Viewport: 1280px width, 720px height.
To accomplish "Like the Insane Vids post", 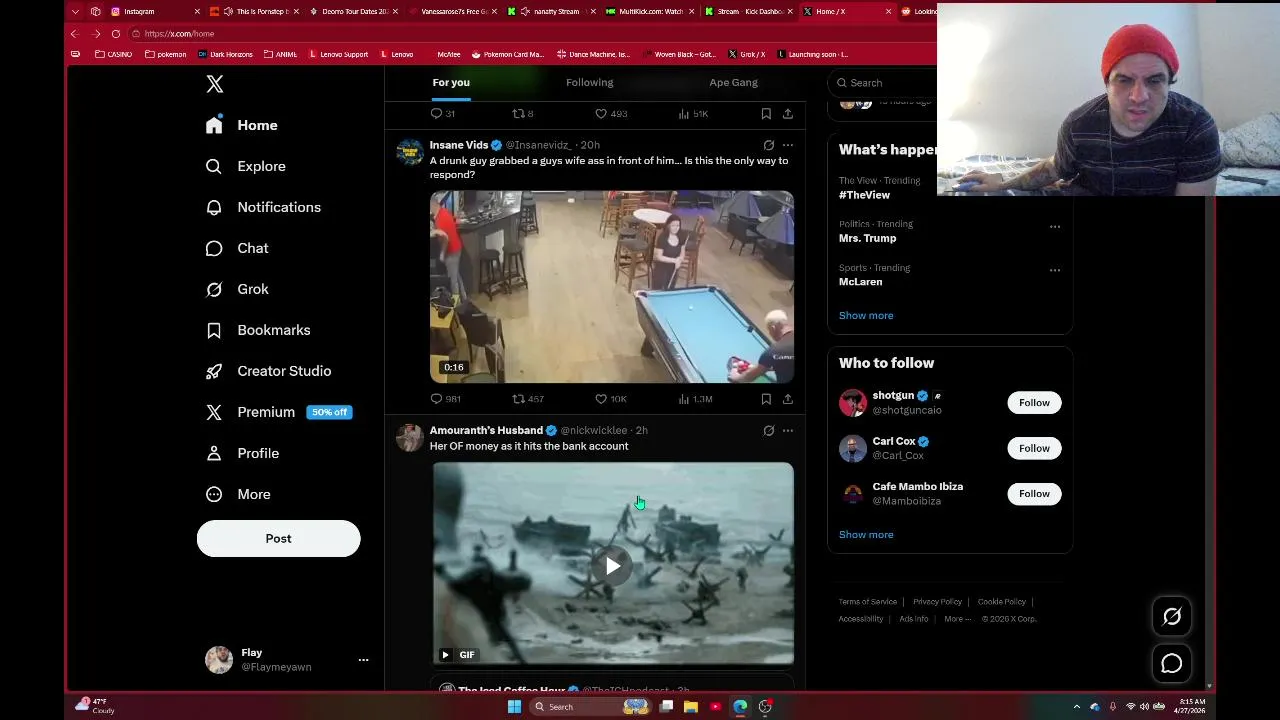I will point(610,399).
